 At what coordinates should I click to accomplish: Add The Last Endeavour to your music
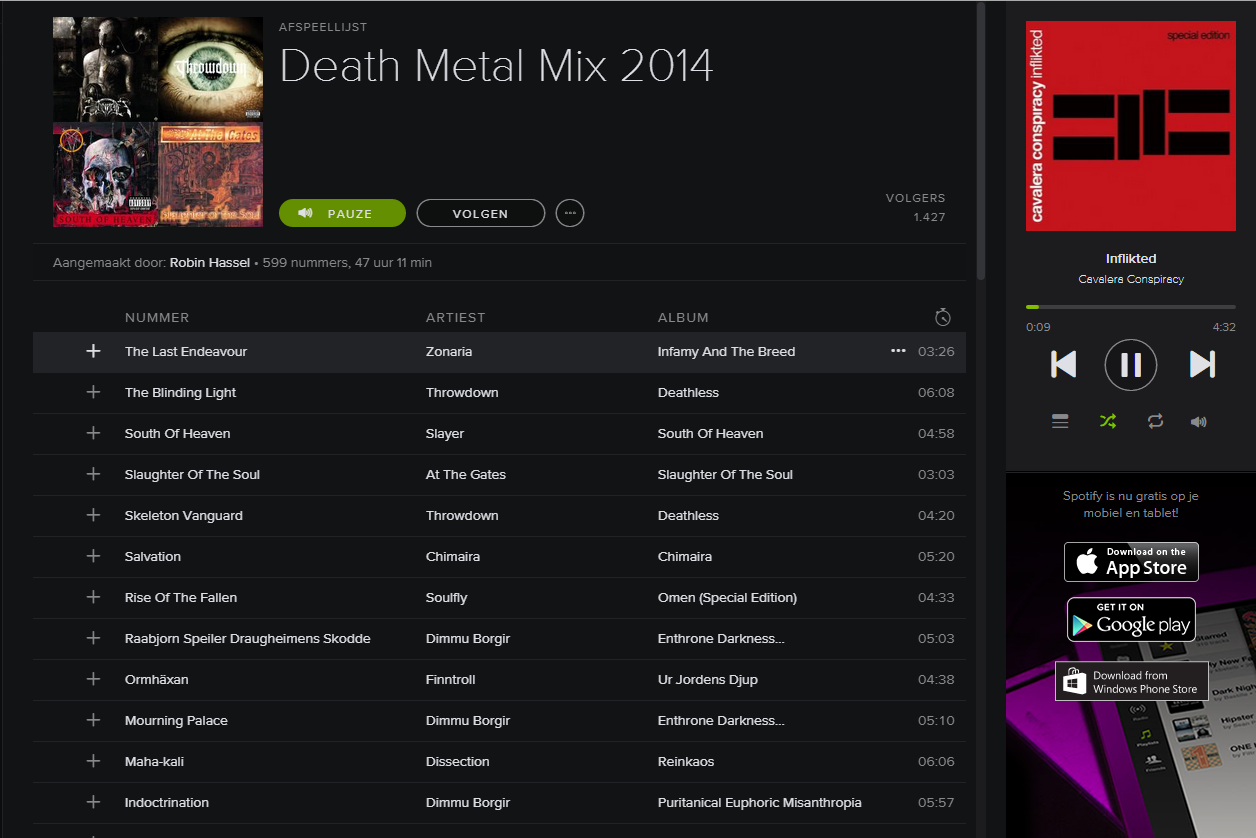tap(93, 351)
